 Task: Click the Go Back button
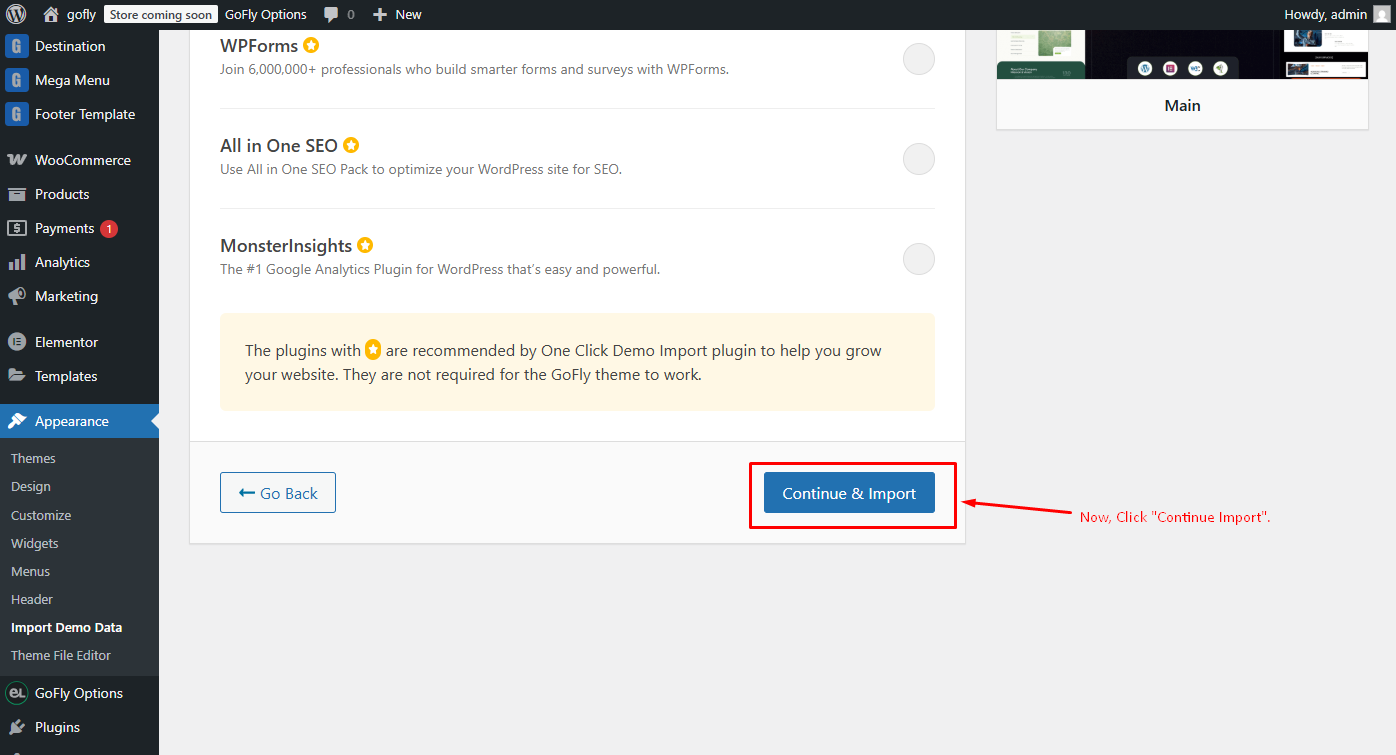coord(278,493)
